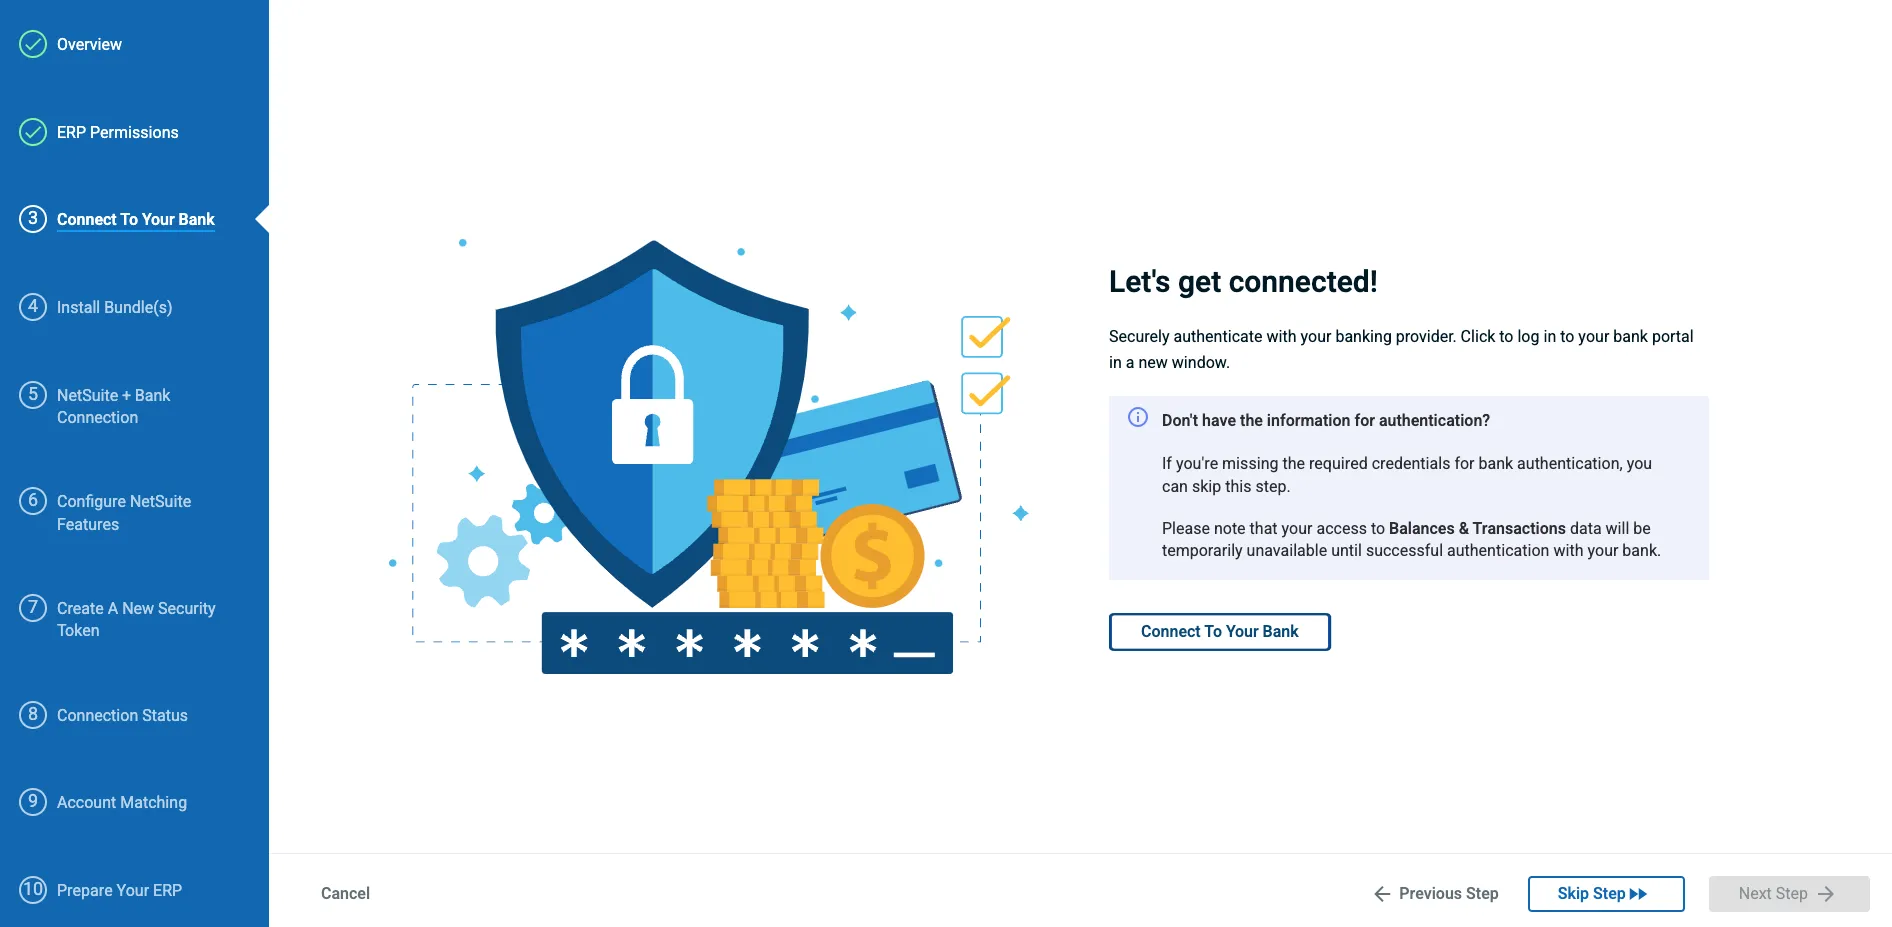Click the Overview completed checkmark icon
1892x927 pixels.
[33, 44]
